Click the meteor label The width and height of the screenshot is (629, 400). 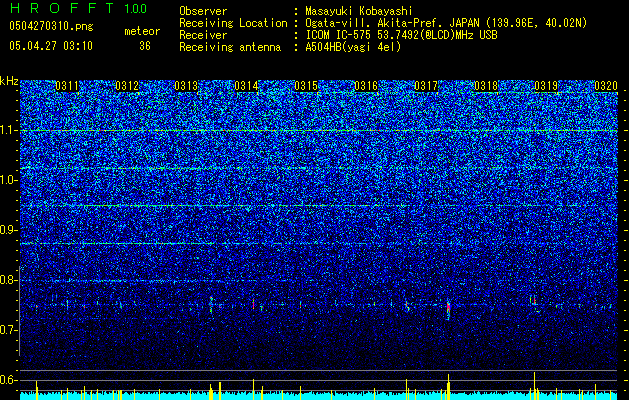pos(142,31)
